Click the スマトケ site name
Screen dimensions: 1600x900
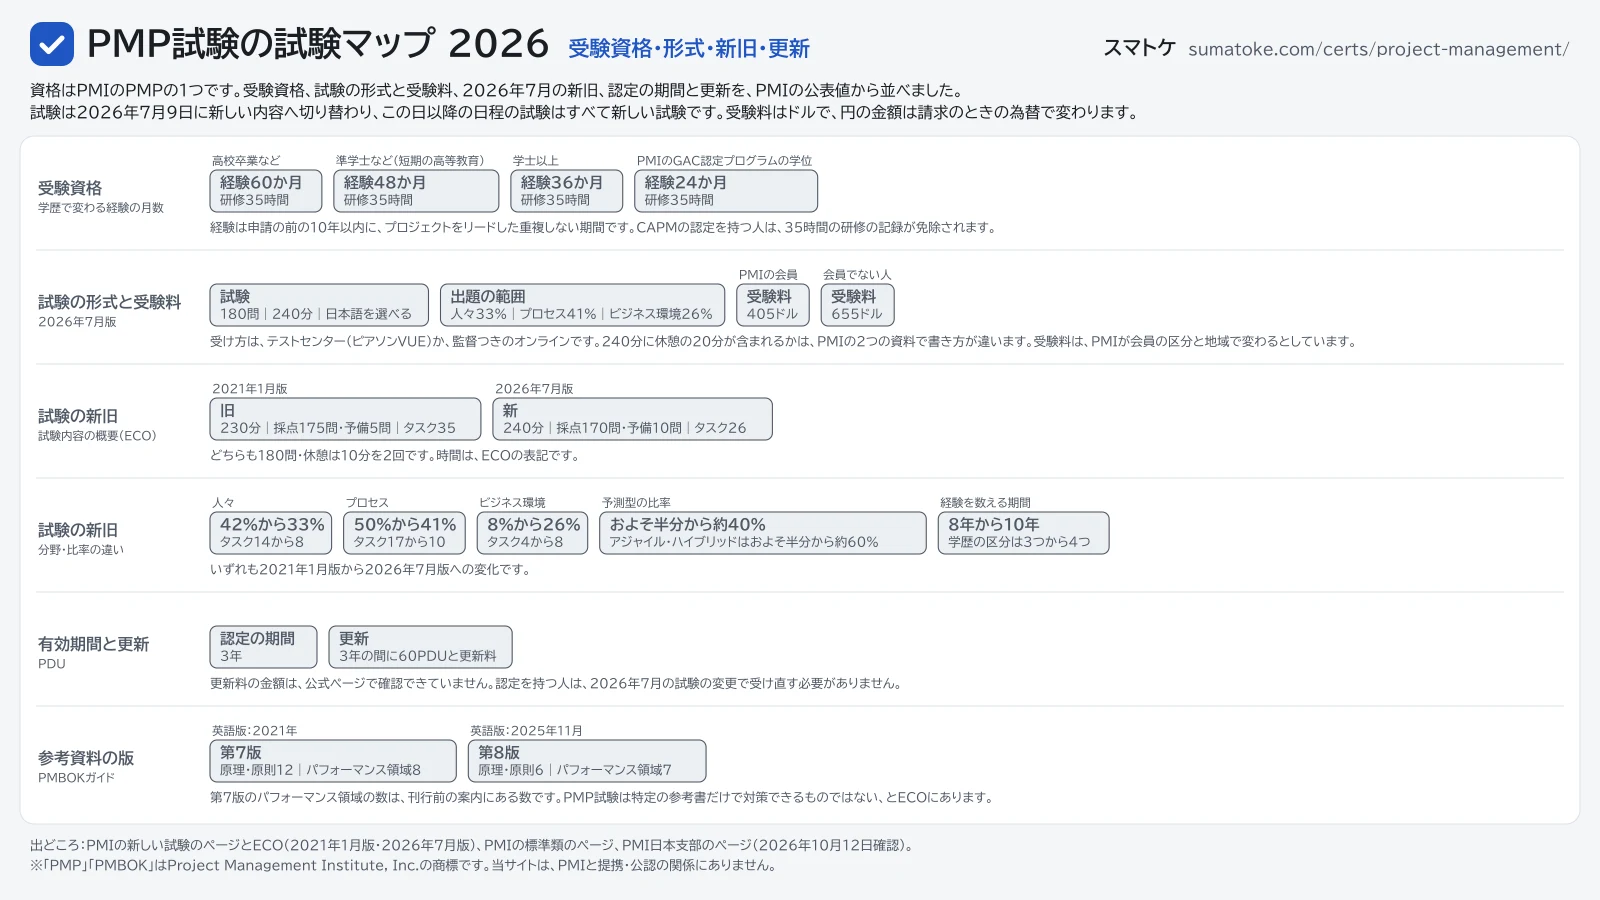pos(1139,48)
